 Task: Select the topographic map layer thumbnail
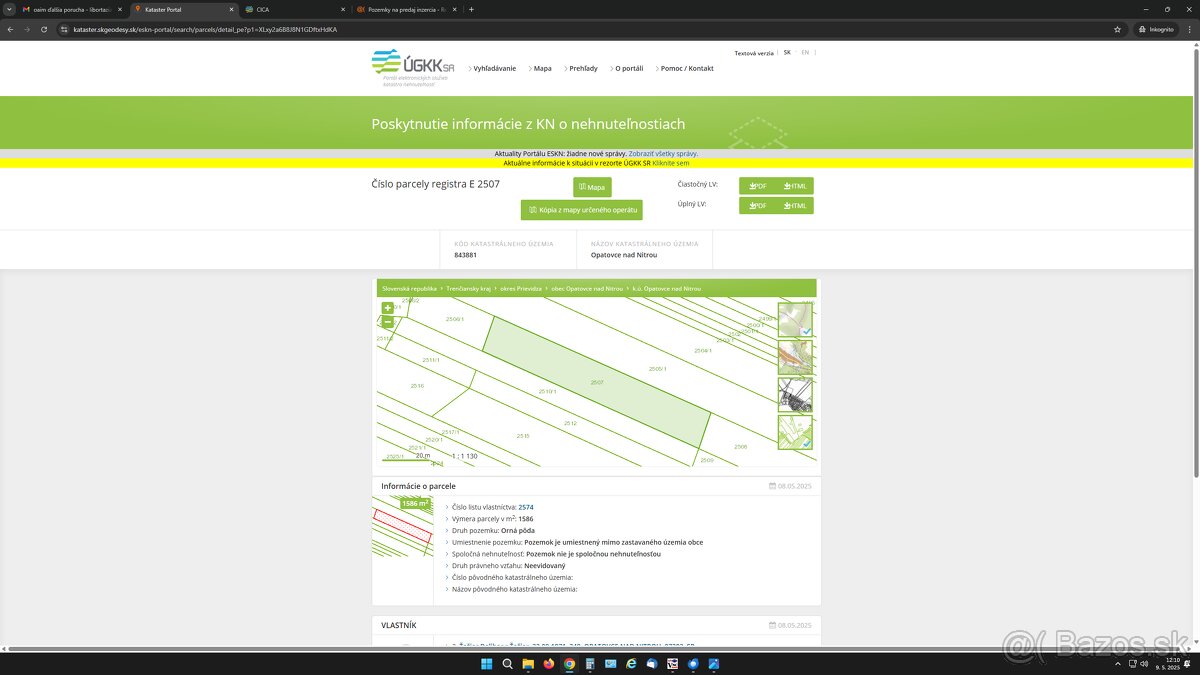pyautogui.click(x=795, y=357)
